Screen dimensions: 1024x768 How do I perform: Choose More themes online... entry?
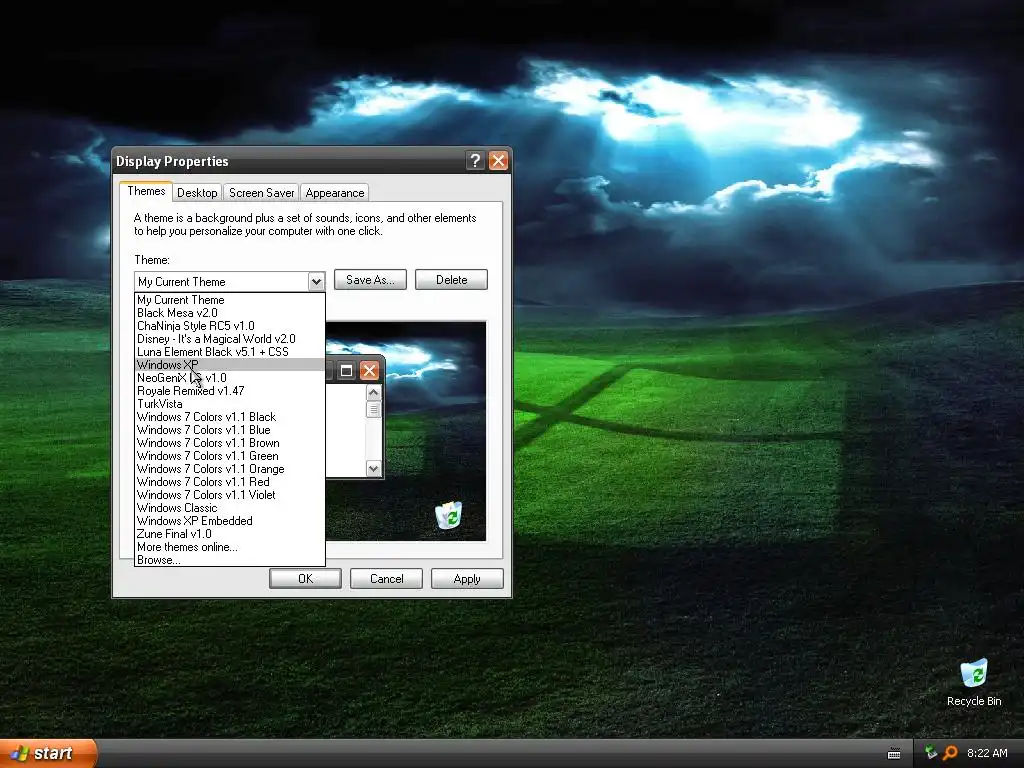click(x=230, y=547)
